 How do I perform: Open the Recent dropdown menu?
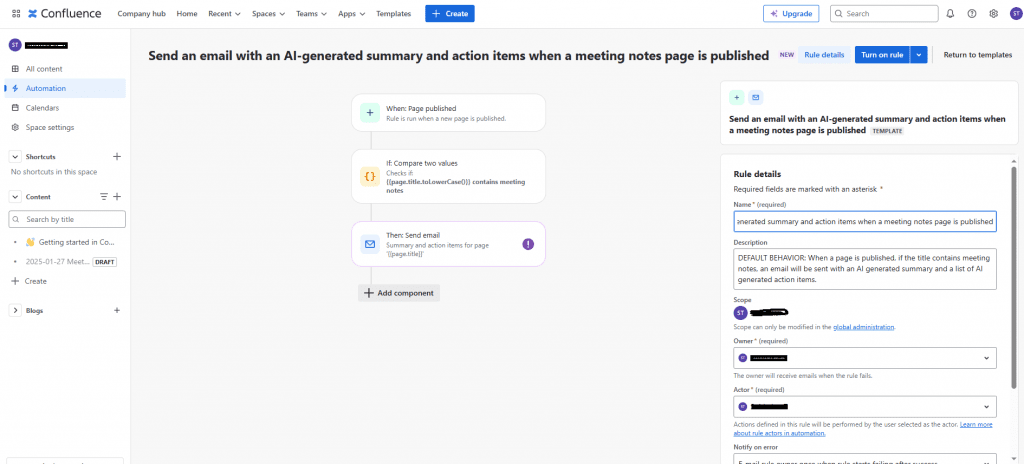[224, 14]
